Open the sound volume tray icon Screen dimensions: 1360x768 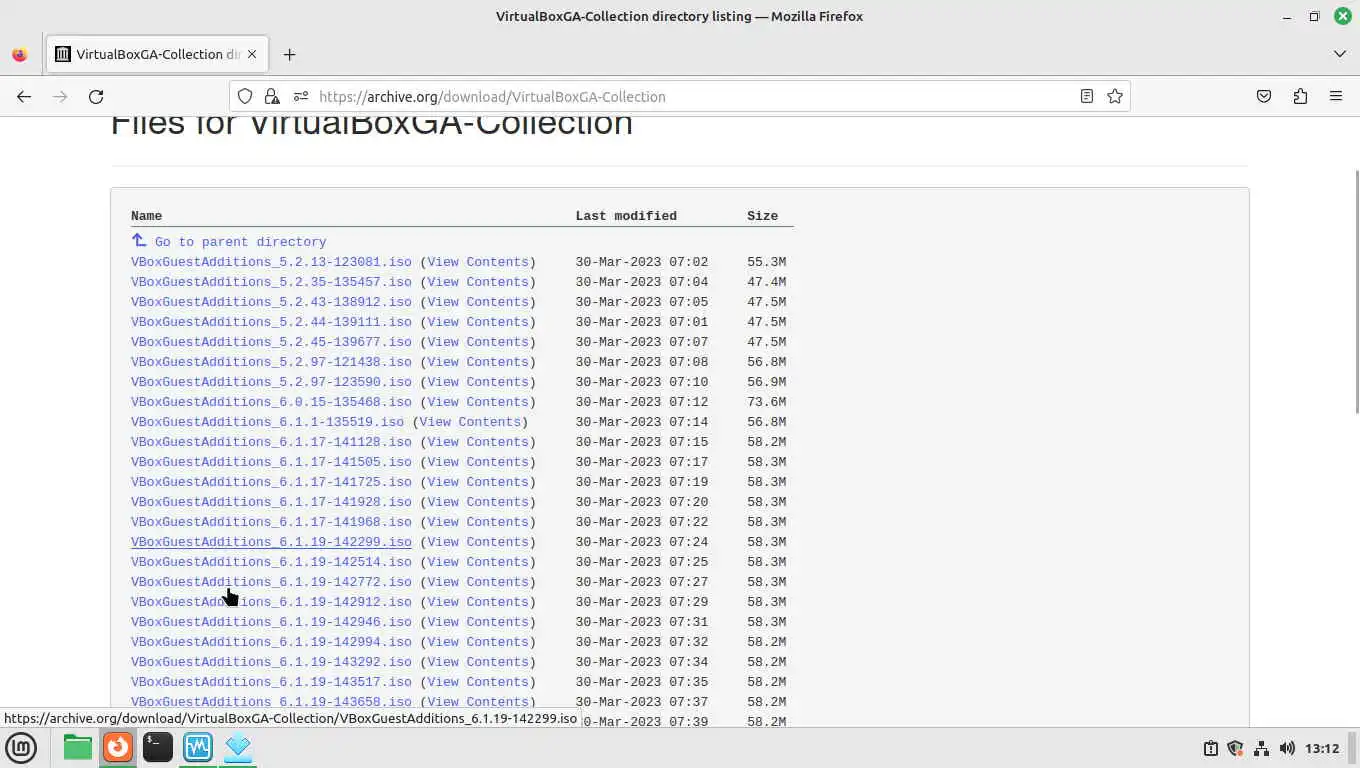coord(1287,748)
